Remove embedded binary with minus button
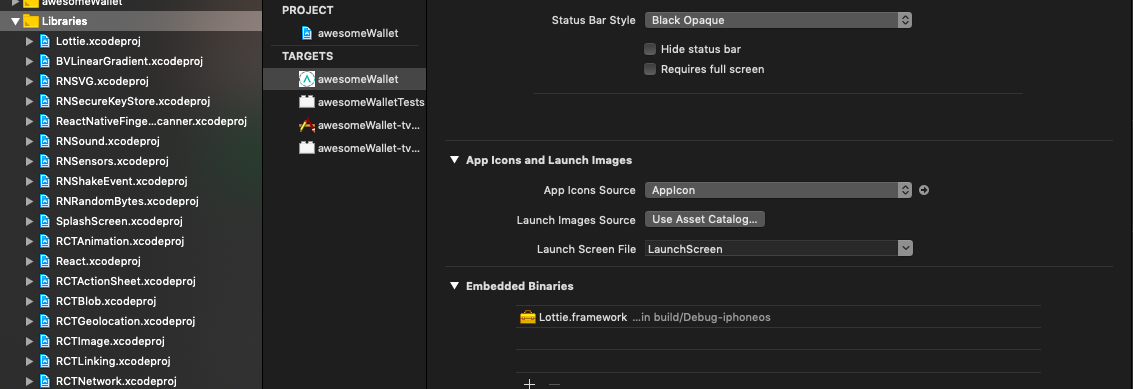This screenshot has height=389, width=1133. (554, 384)
